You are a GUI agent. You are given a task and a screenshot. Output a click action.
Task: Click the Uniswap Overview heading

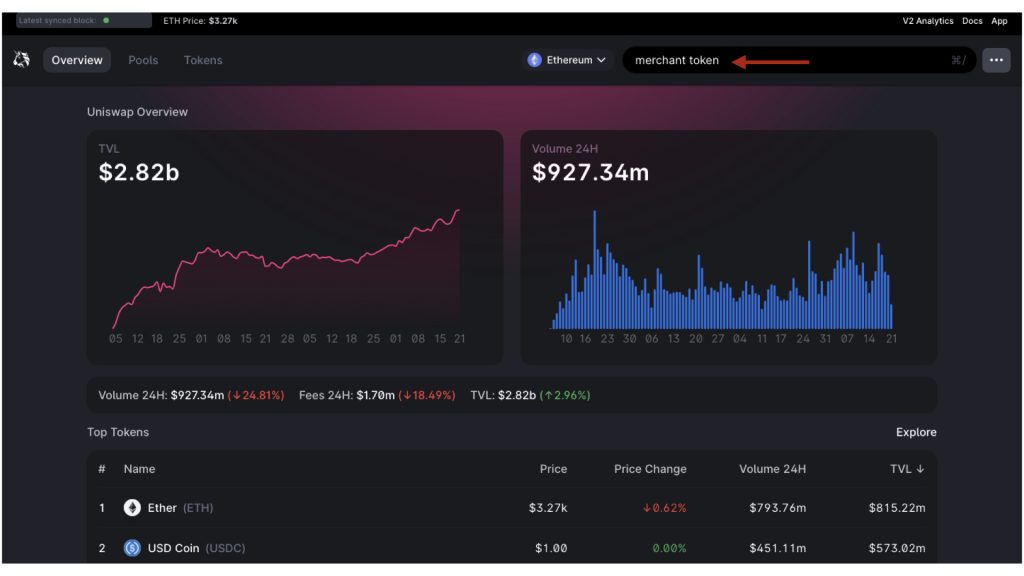click(x=137, y=112)
